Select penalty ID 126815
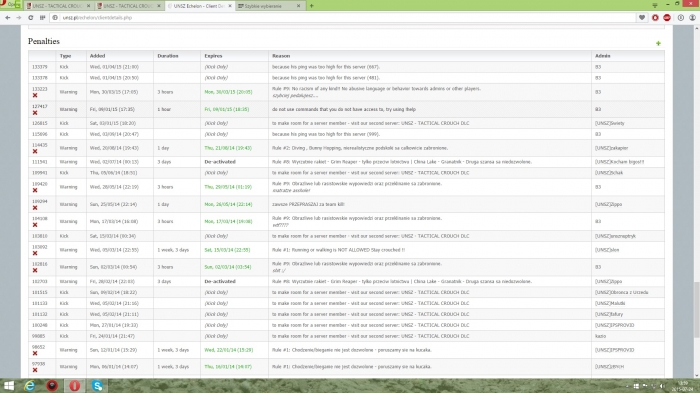Viewport: 700px width, 393px height. 40,123
